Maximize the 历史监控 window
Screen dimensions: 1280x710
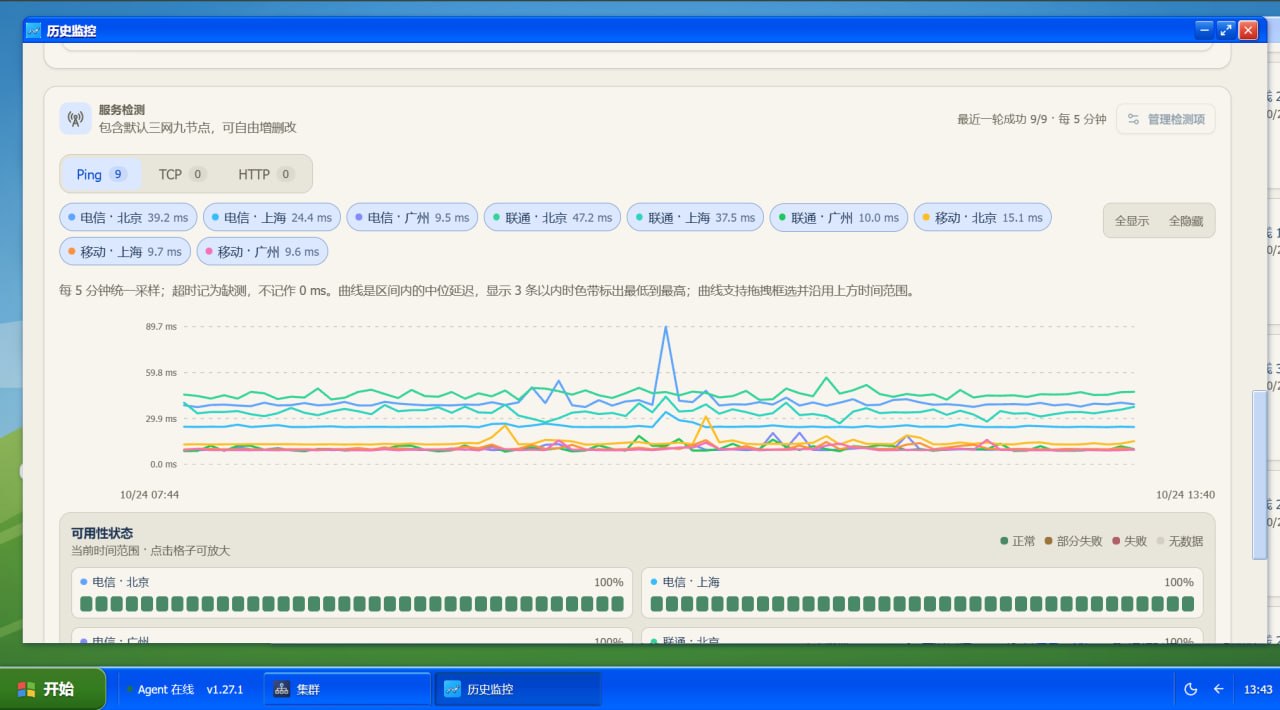click(x=1226, y=30)
